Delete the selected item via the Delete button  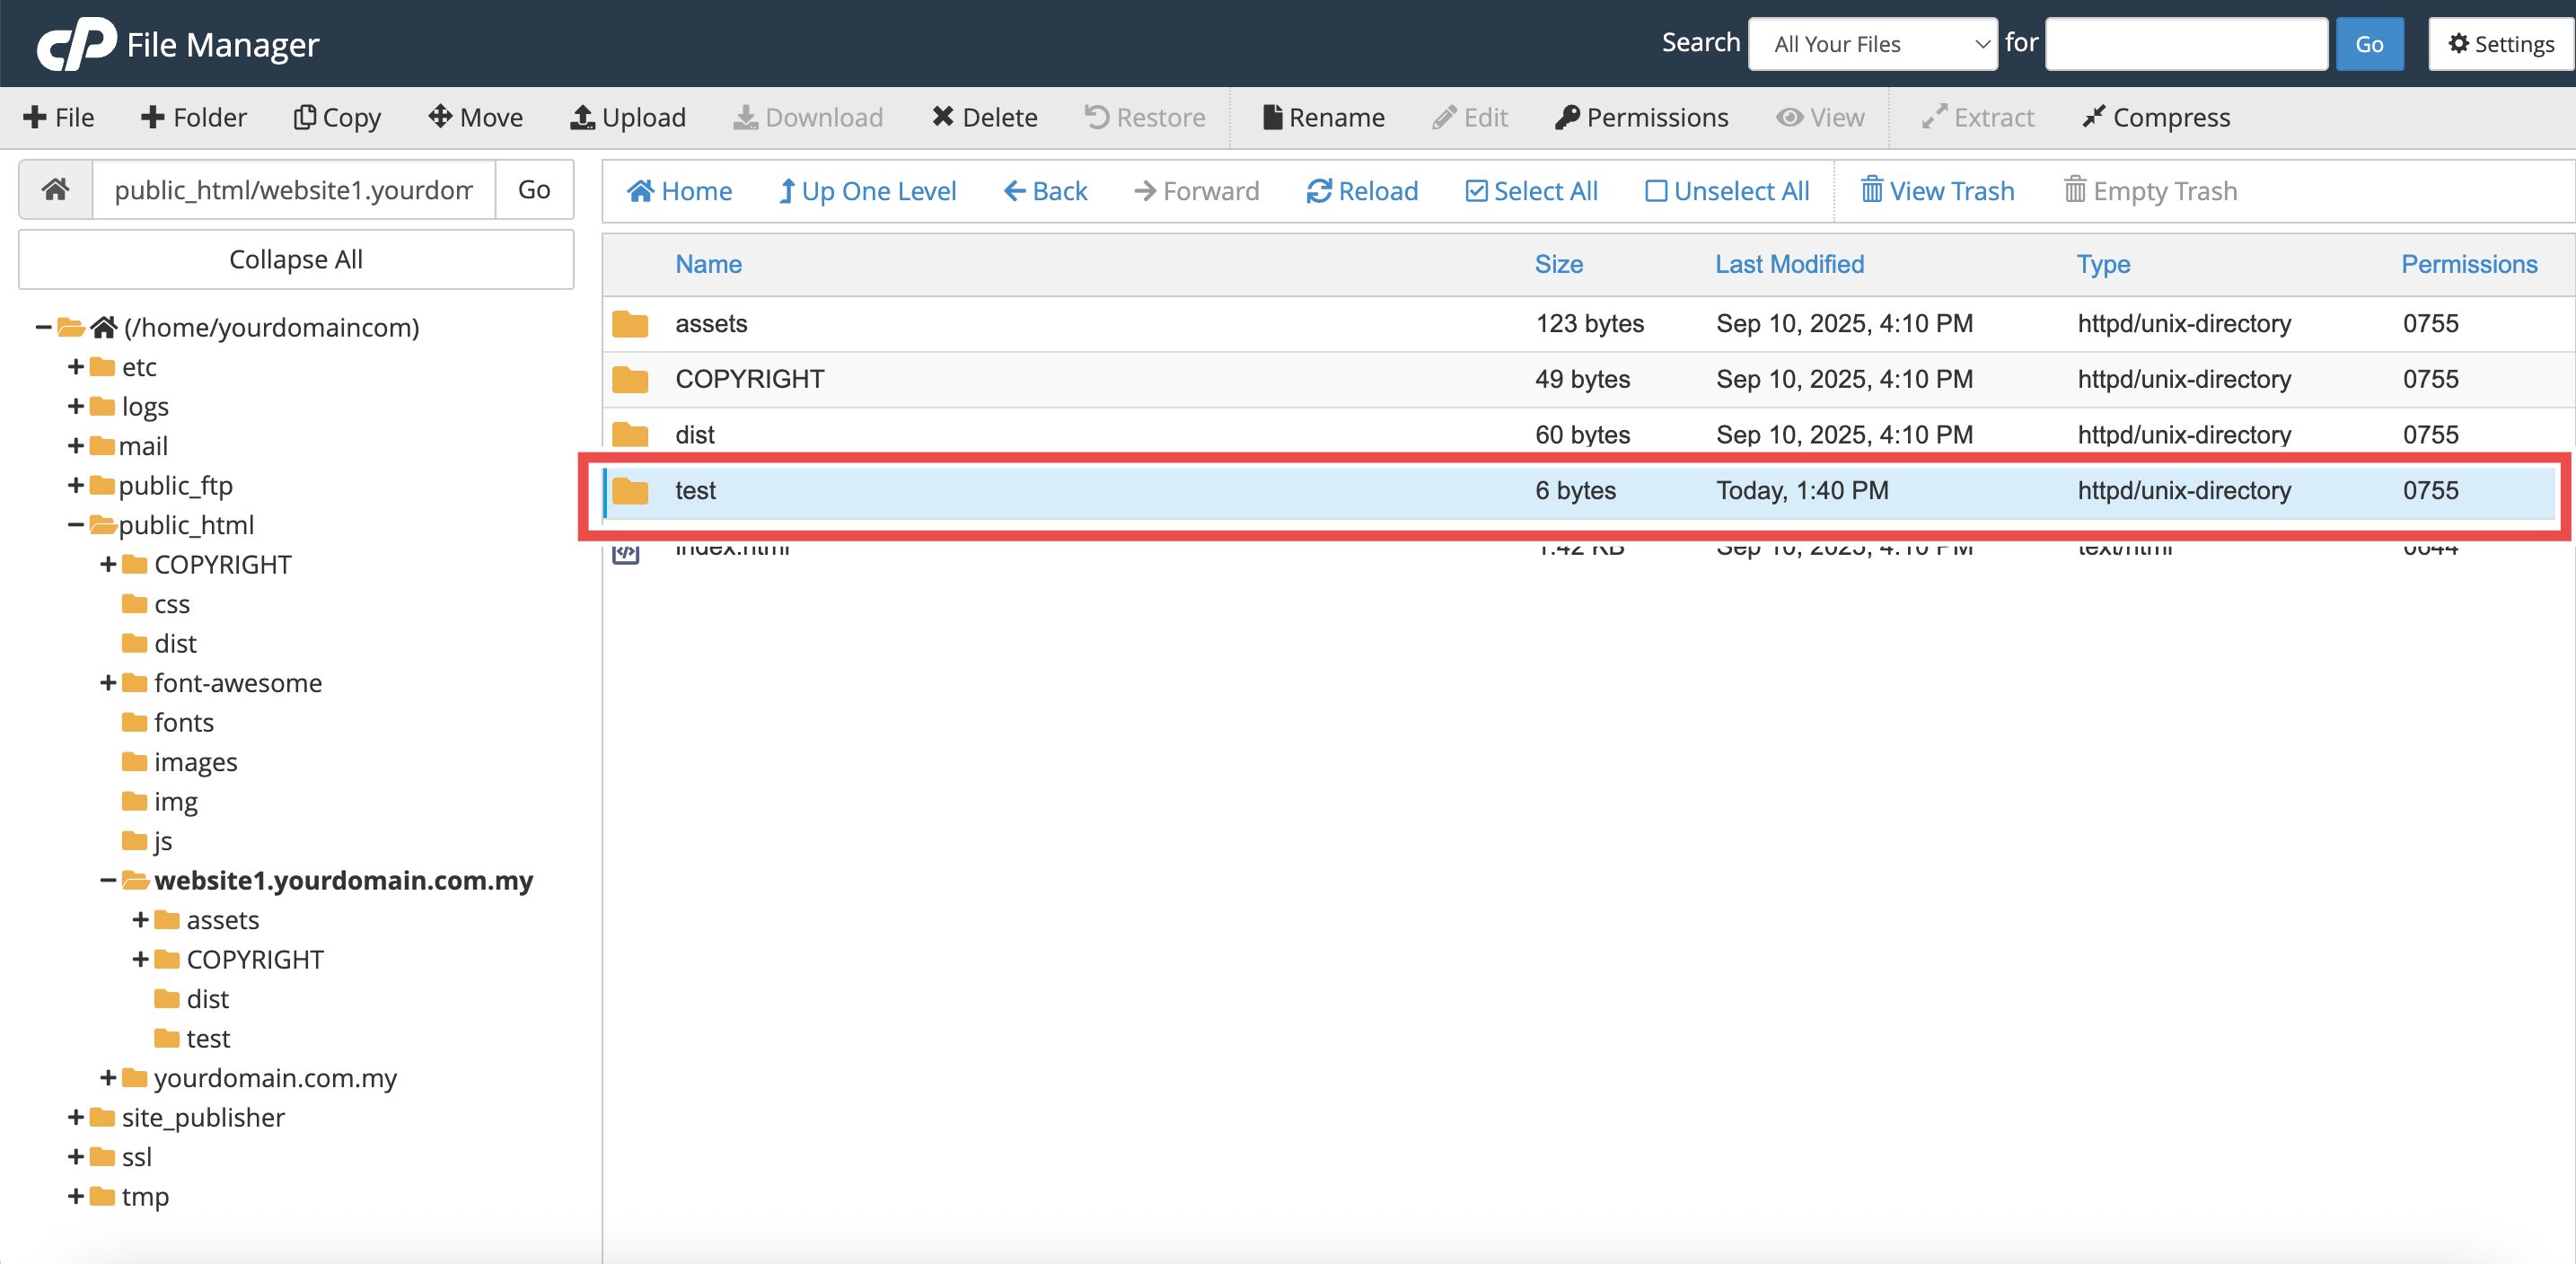[985, 118]
